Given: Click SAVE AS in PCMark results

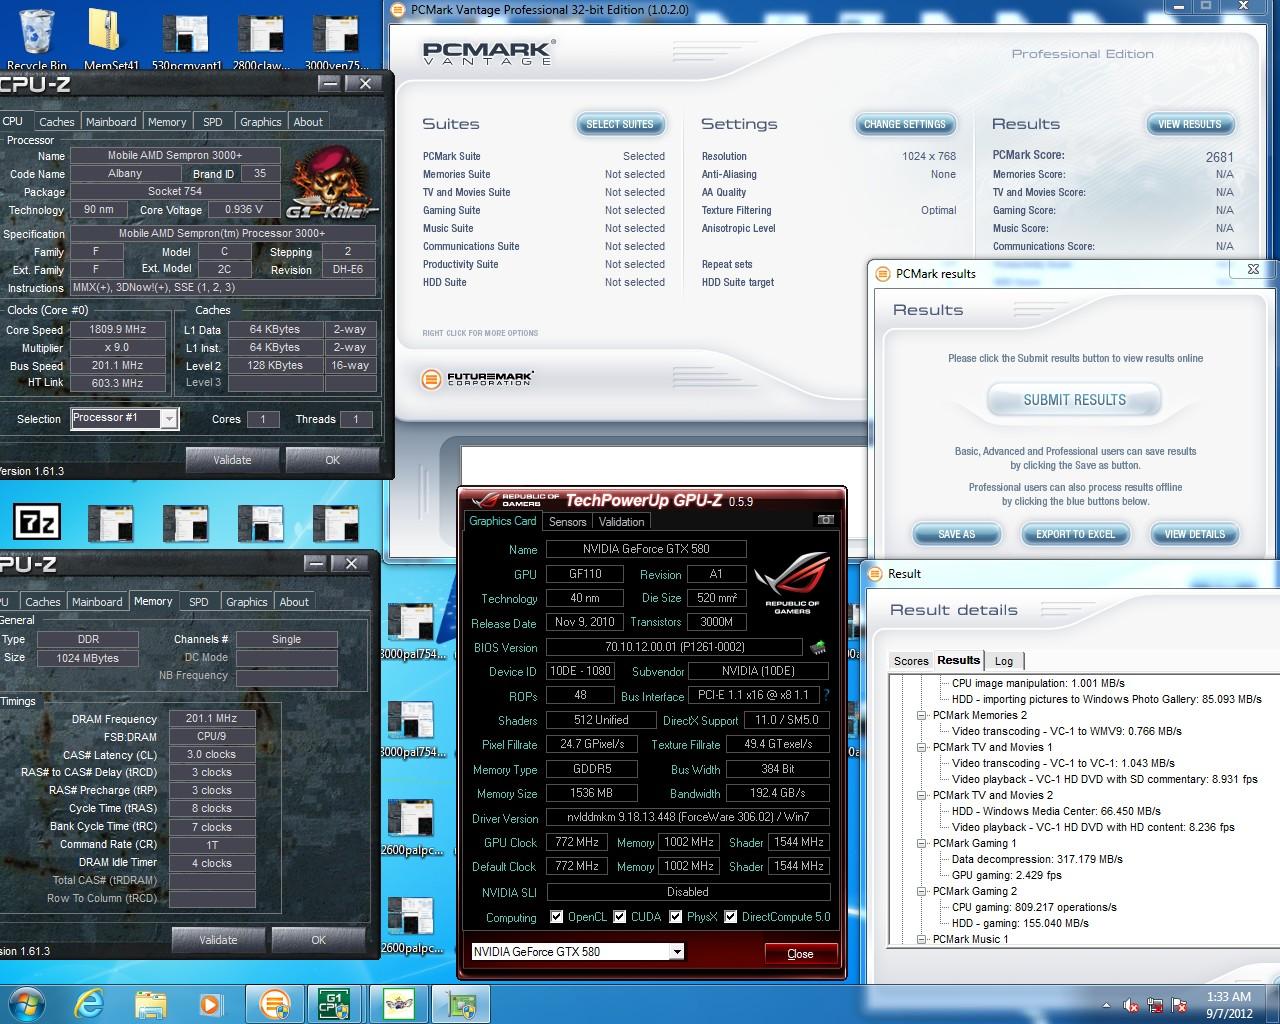Looking at the screenshot, I should 957,534.
